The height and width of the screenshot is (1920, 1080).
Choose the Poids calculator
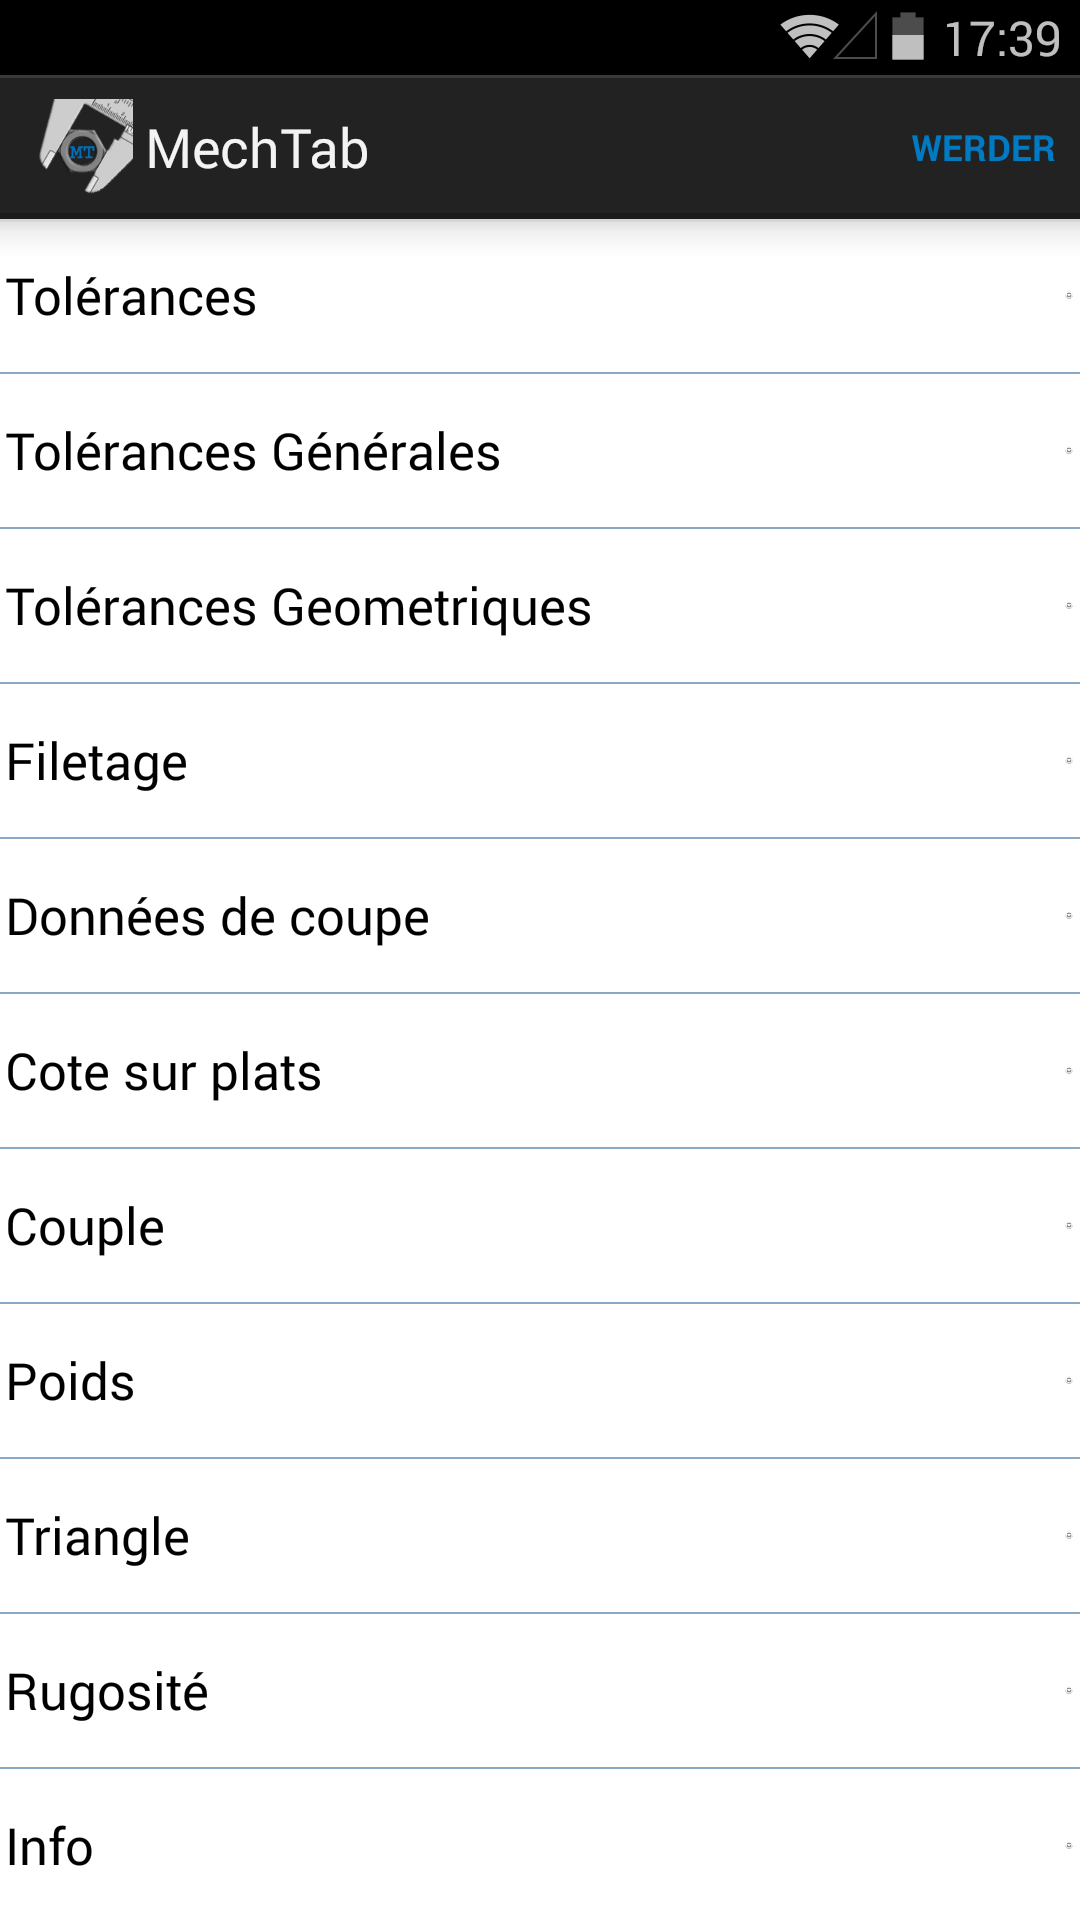tap(540, 1381)
